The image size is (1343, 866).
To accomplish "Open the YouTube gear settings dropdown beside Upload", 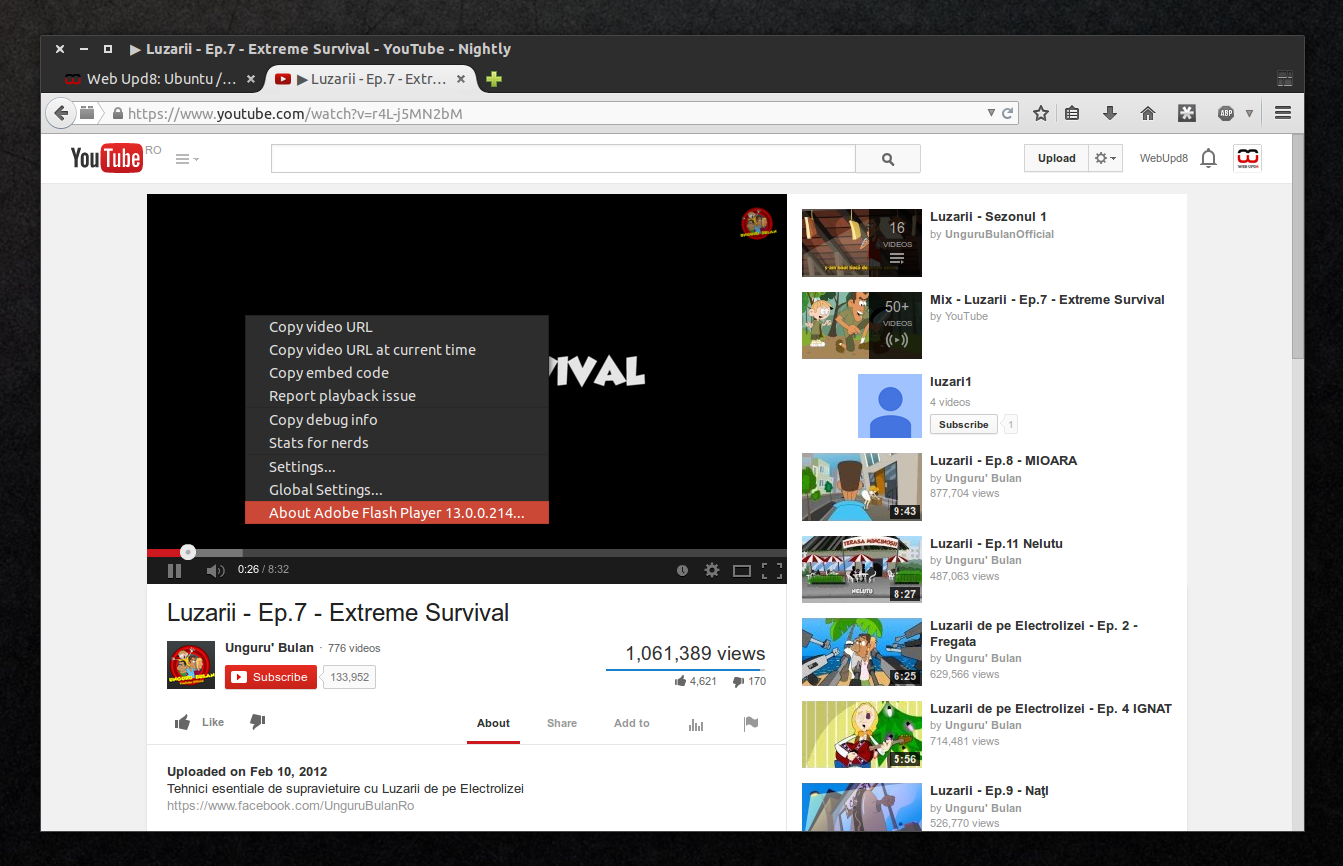I will pyautogui.click(x=1105, y=159).
